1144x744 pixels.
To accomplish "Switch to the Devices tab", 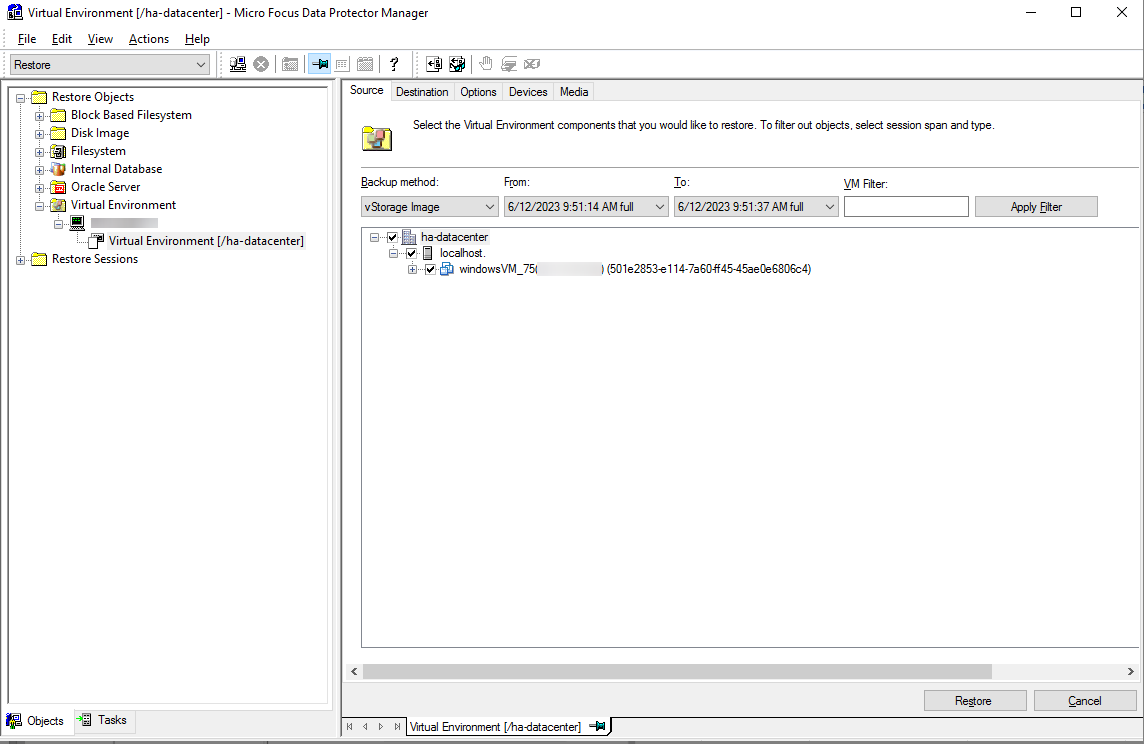I will coord(527,91).
